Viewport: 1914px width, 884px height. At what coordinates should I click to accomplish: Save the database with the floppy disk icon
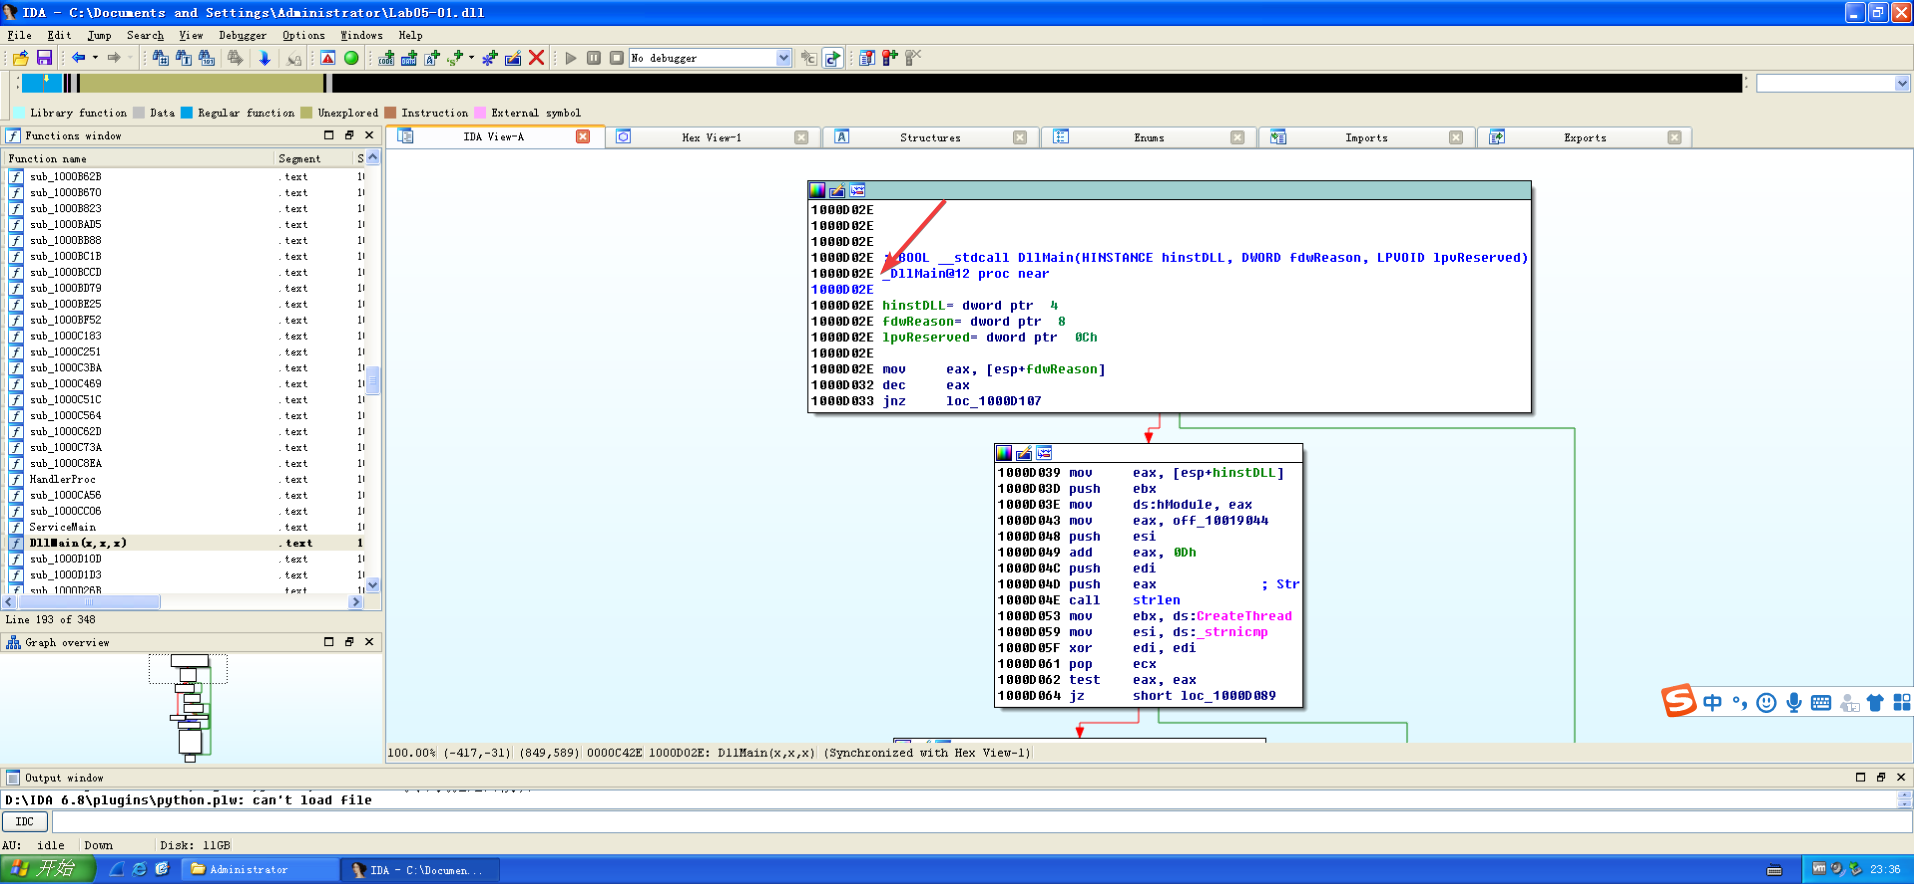tap(44, 58)
